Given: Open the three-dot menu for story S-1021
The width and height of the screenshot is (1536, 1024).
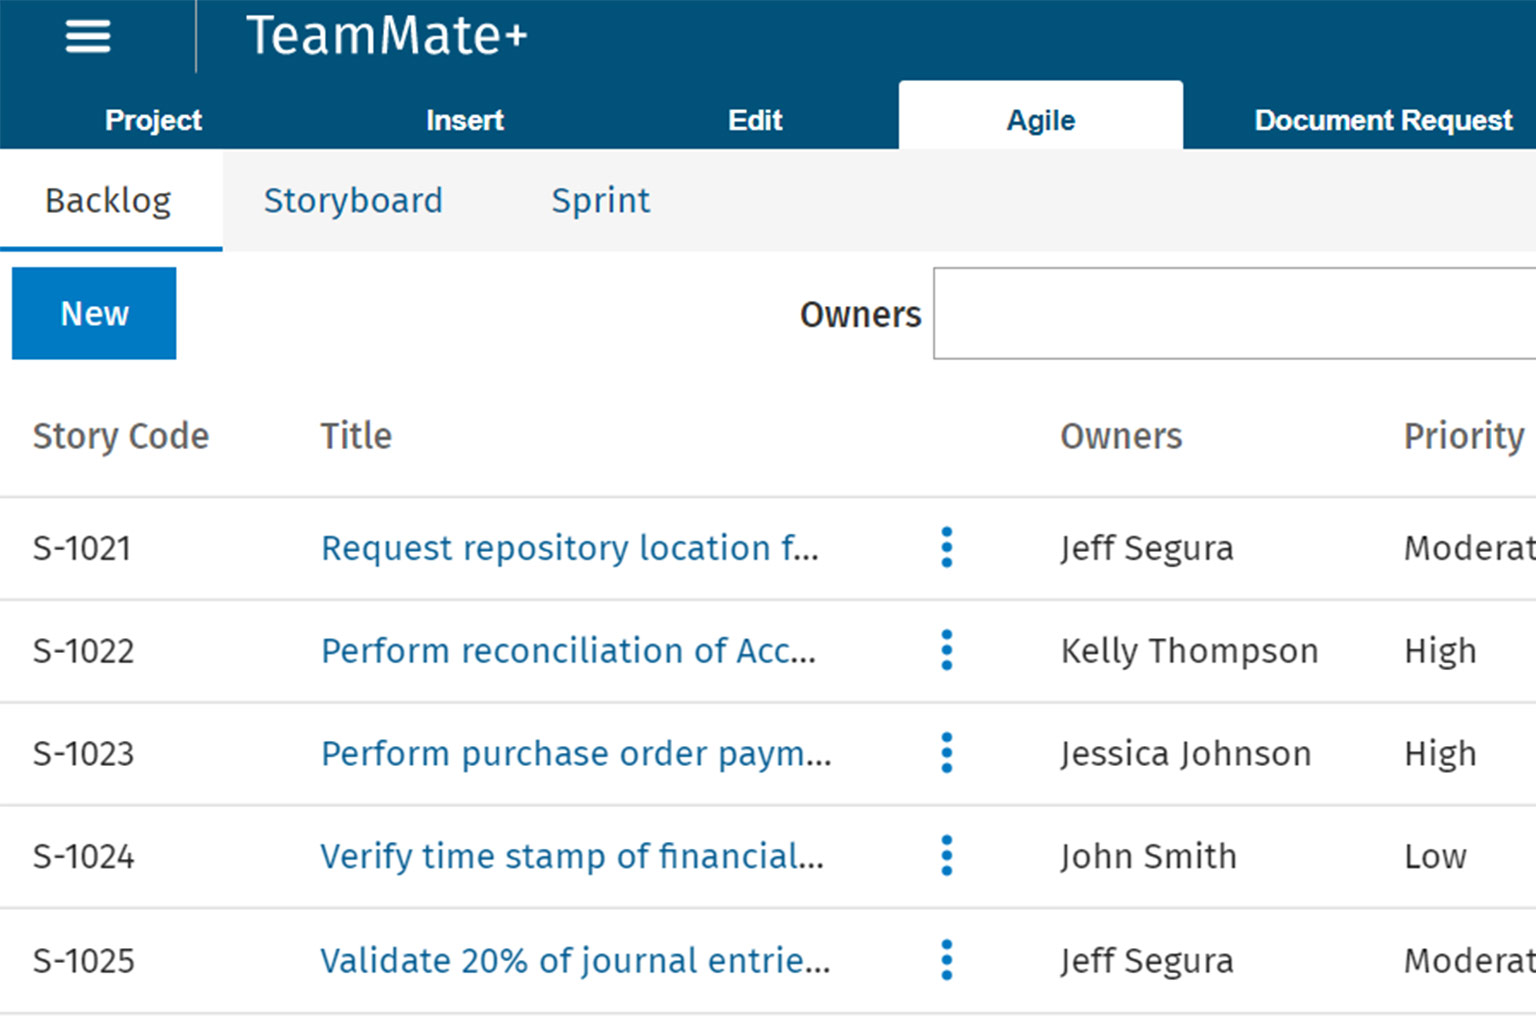Looking at the screenshot, I should (x=946, y=548).
